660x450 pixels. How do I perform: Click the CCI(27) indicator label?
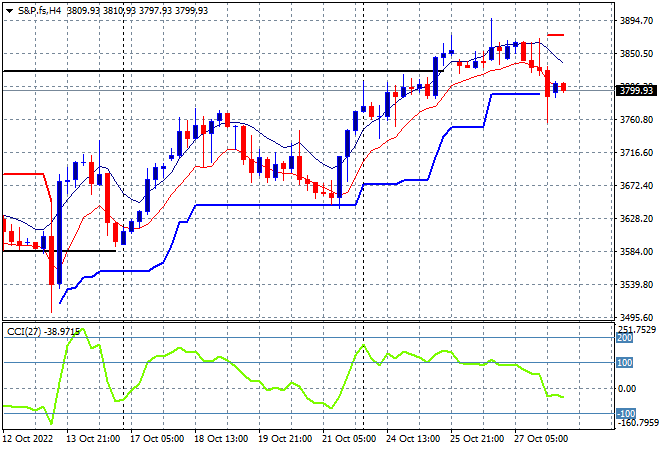coord(24,332)
